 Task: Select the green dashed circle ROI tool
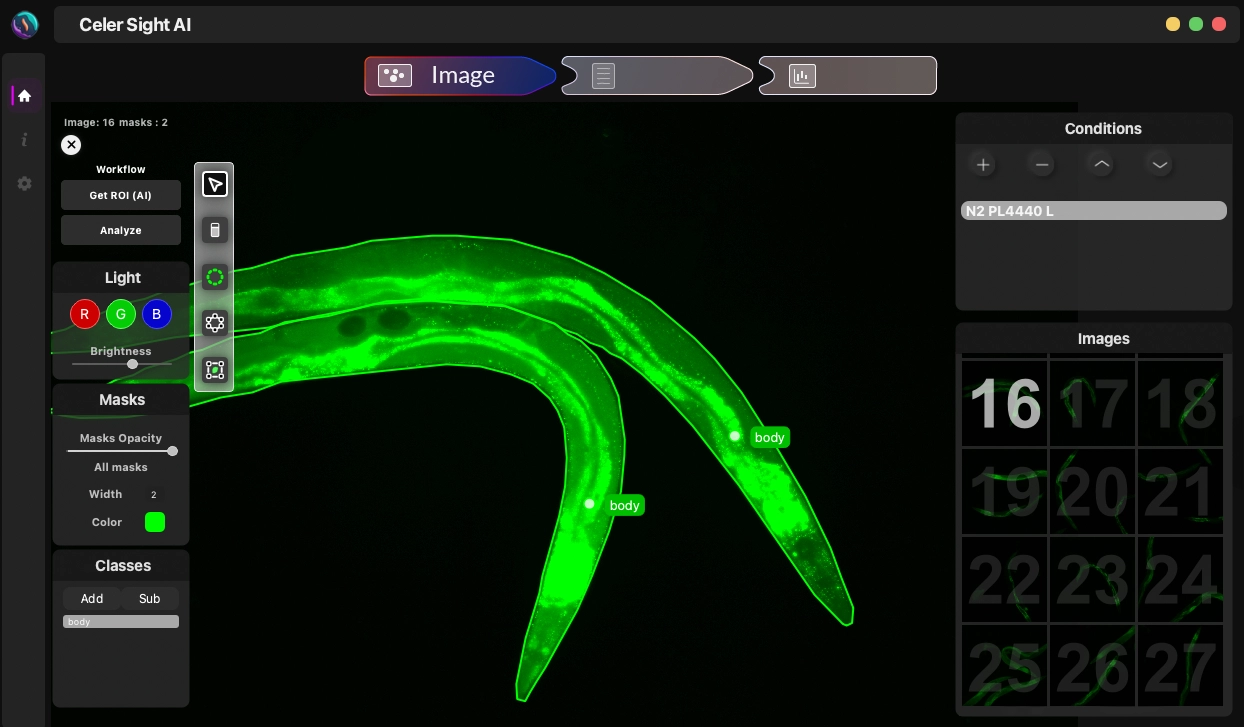214,277
